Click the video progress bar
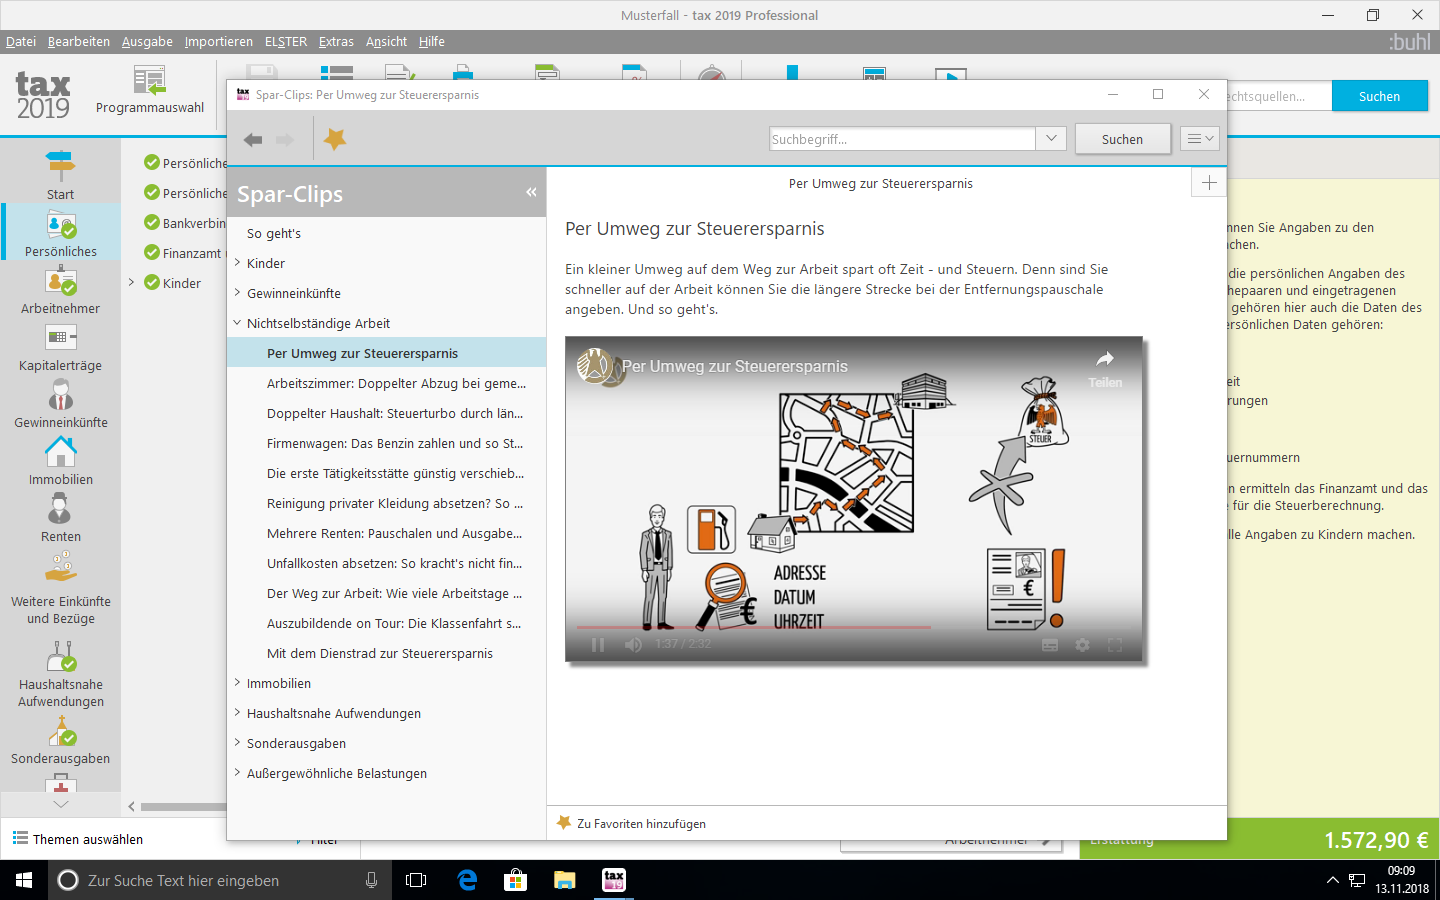Image resolution: width=1440 pixels, height=900 pixels. [854, 627]
